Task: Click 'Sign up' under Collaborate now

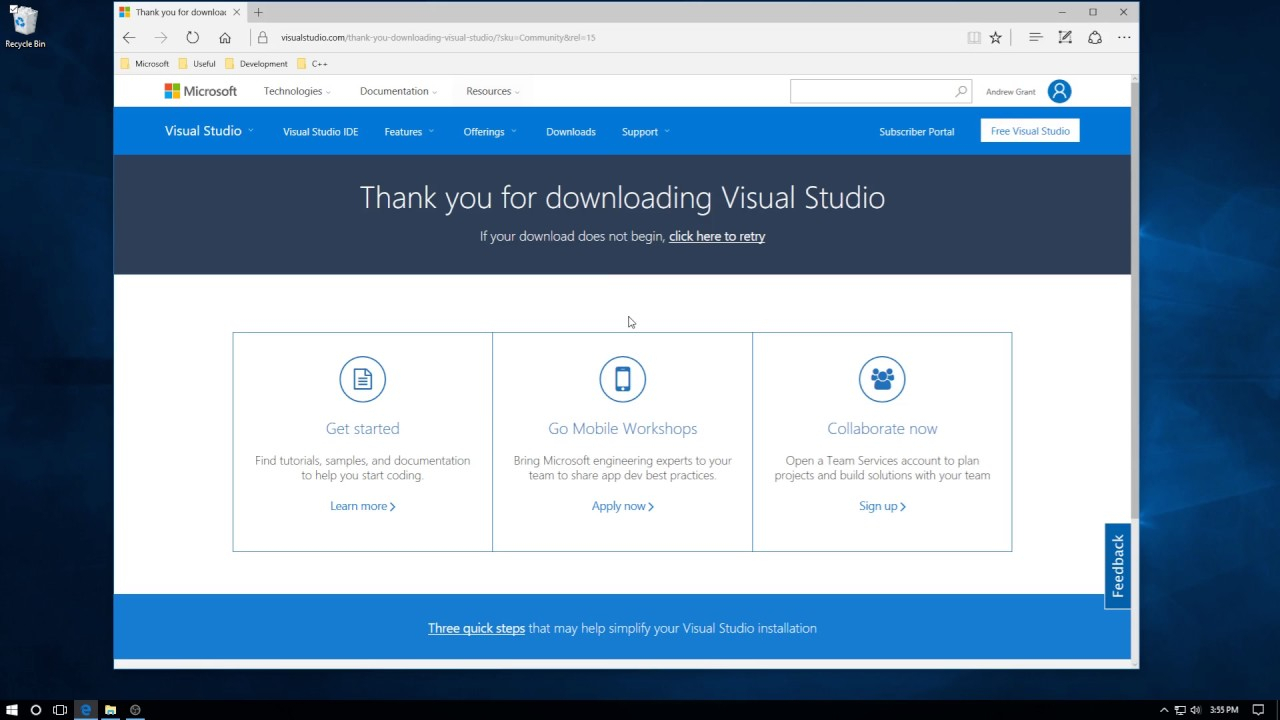Action: click(882, 506)
